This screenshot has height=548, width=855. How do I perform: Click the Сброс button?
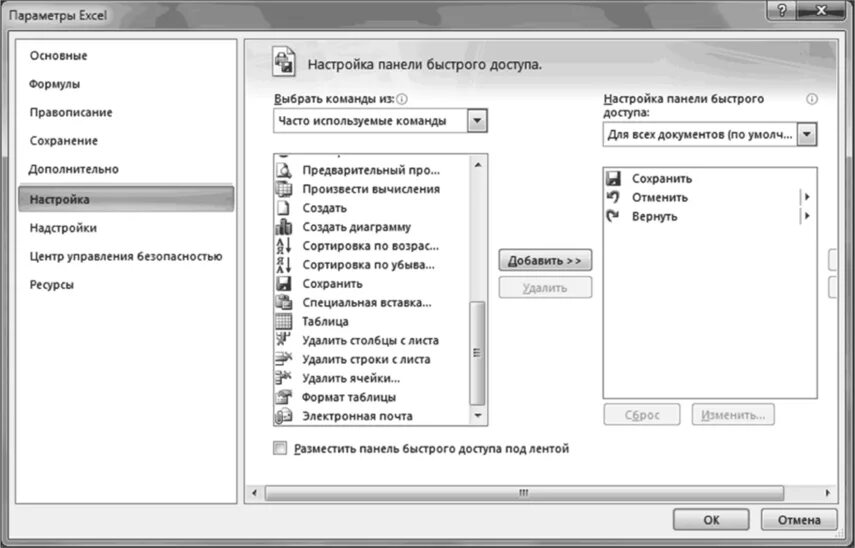pyautogui.click(x=642, y=415)
